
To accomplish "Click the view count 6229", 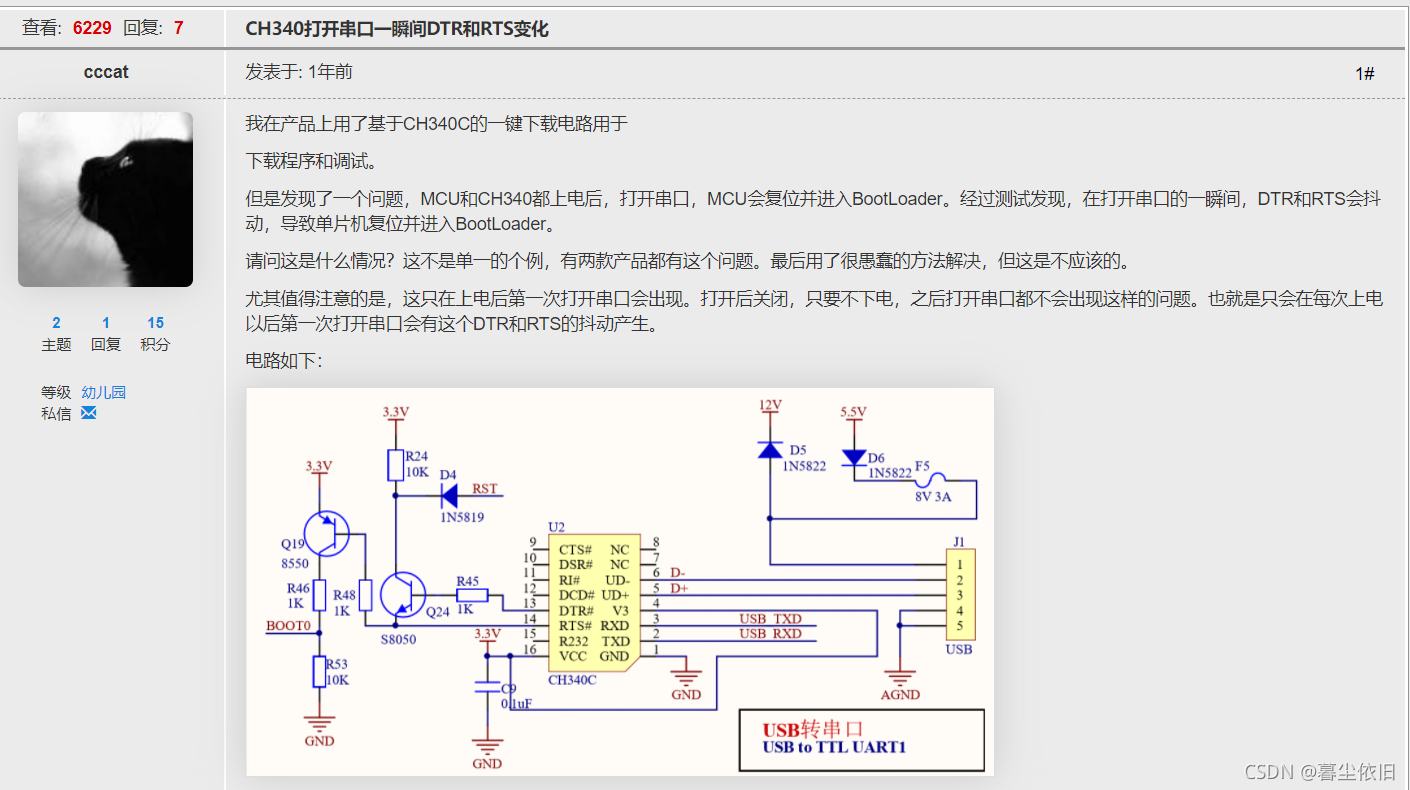I will (92, 28).
